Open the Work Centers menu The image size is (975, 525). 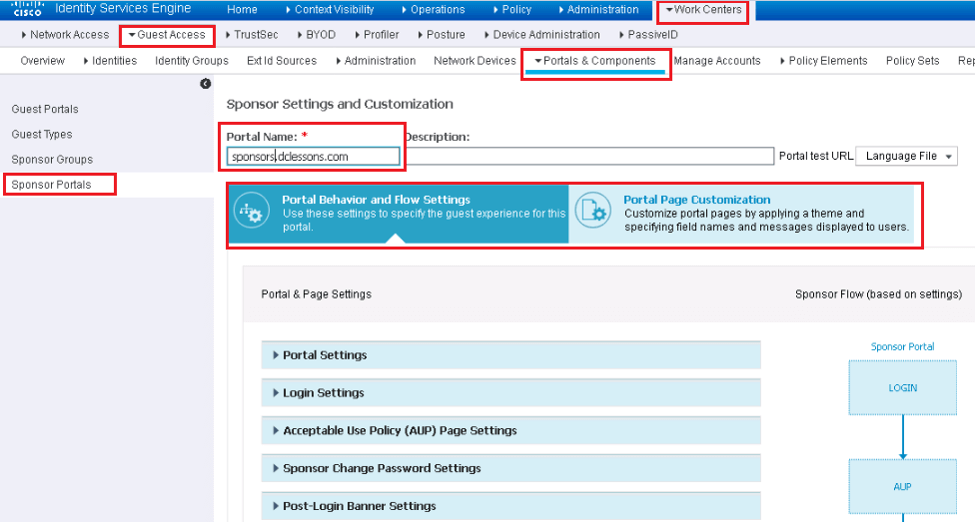[703, 9]
